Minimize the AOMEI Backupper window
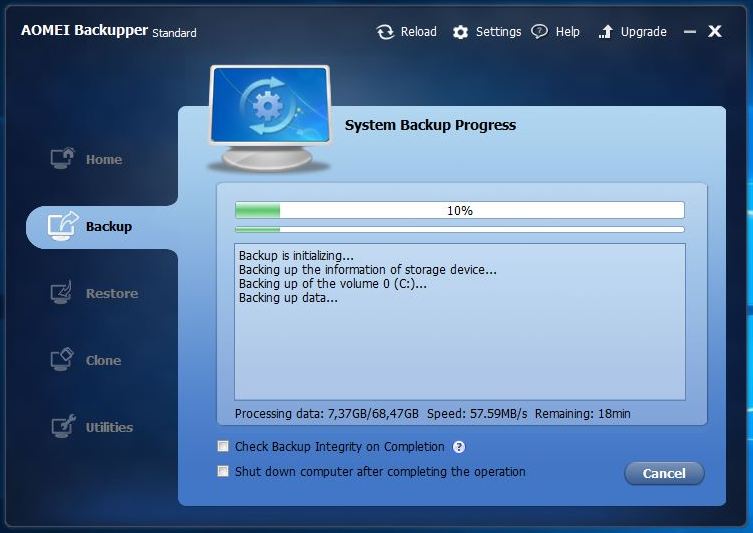The image size is (753, 533). (690, 32)
